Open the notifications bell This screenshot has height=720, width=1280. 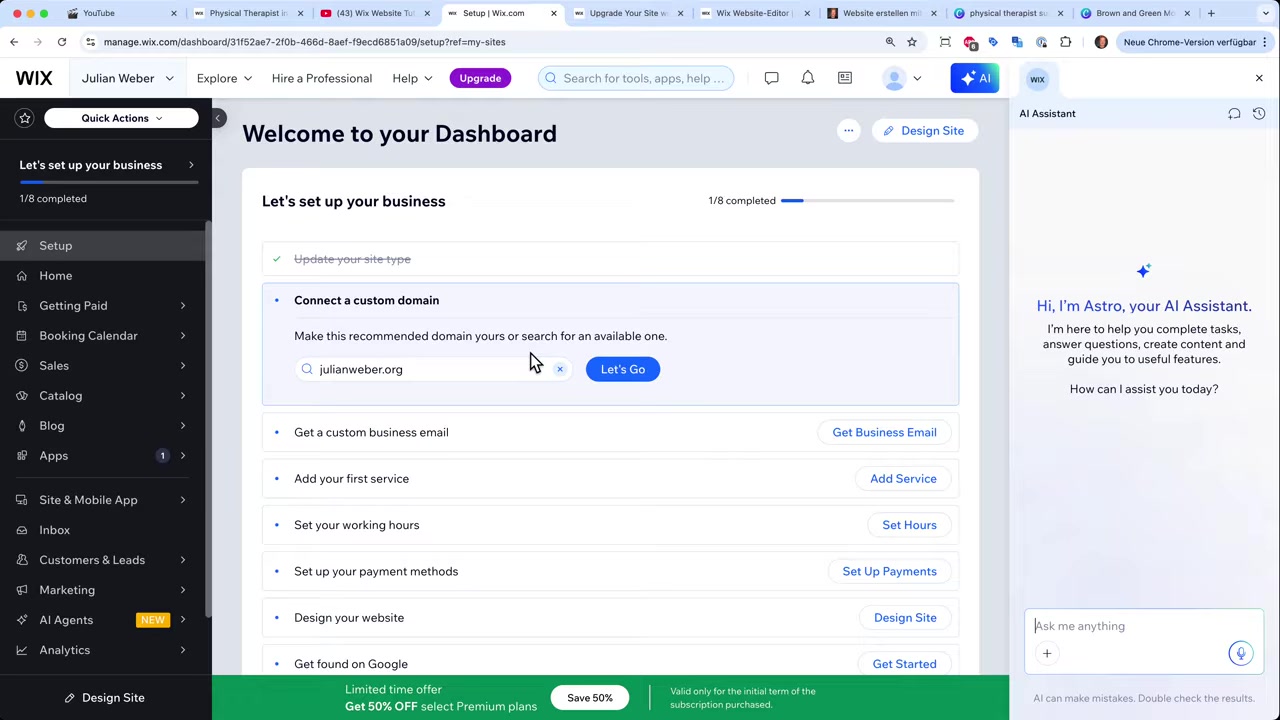point(808,78)
